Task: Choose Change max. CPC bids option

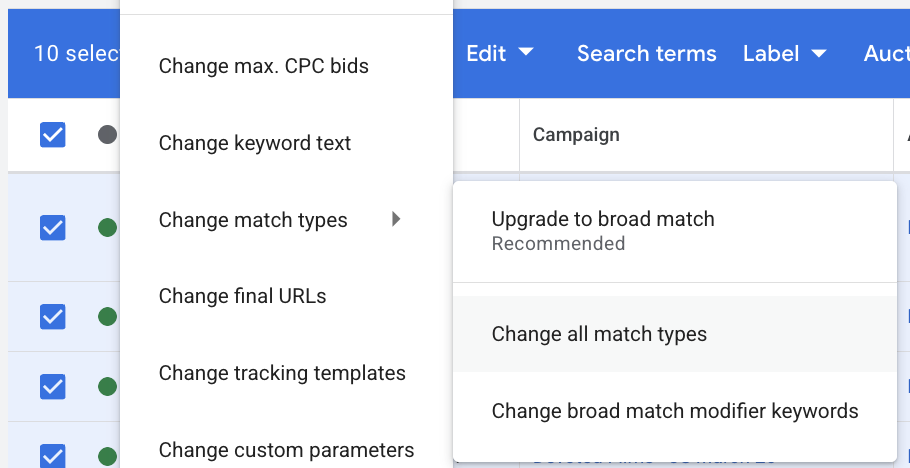Action: click(x=264, y=66)
